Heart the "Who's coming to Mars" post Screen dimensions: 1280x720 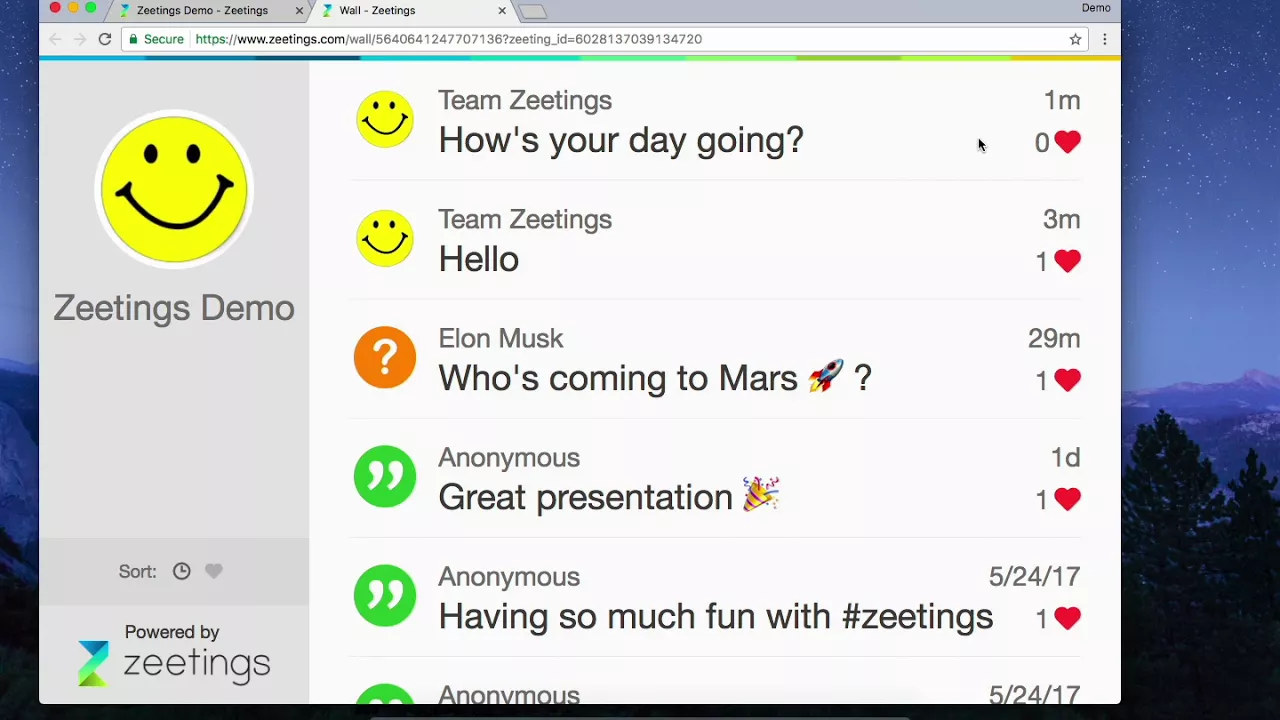tap(1067, 380)
